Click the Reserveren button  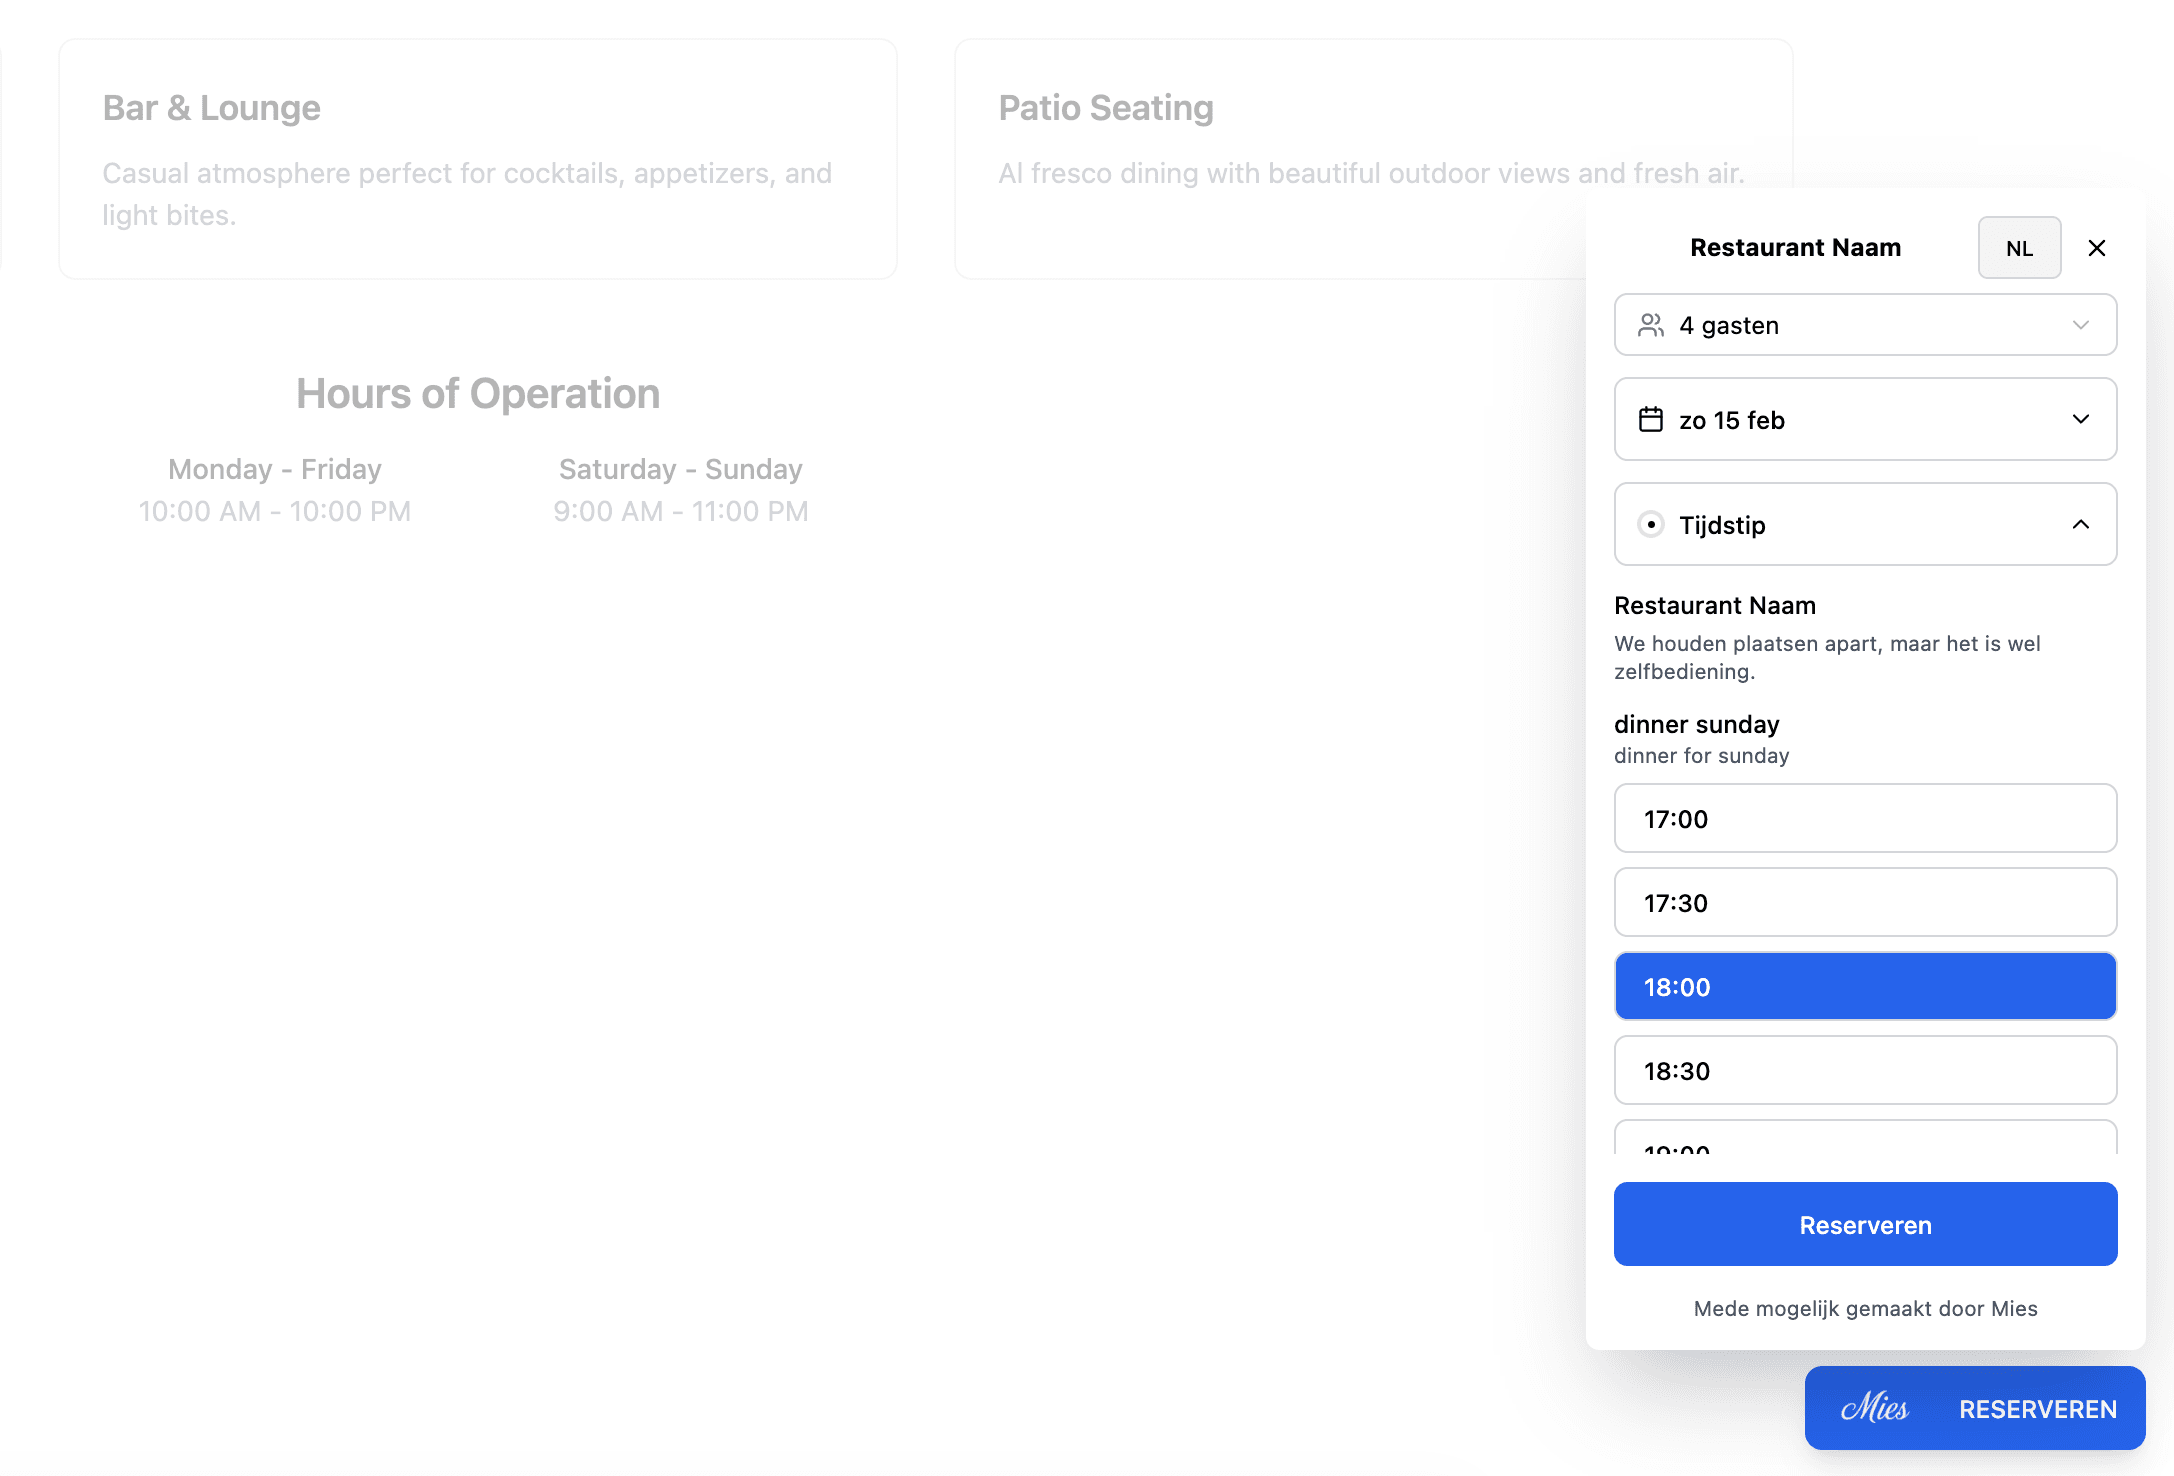click(1864, 1224)
